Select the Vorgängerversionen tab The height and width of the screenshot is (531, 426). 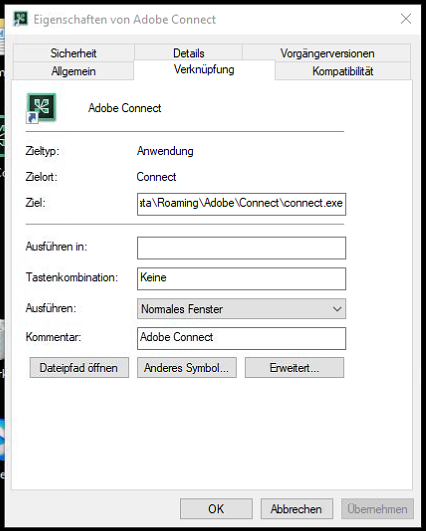[x=327, y=53]
